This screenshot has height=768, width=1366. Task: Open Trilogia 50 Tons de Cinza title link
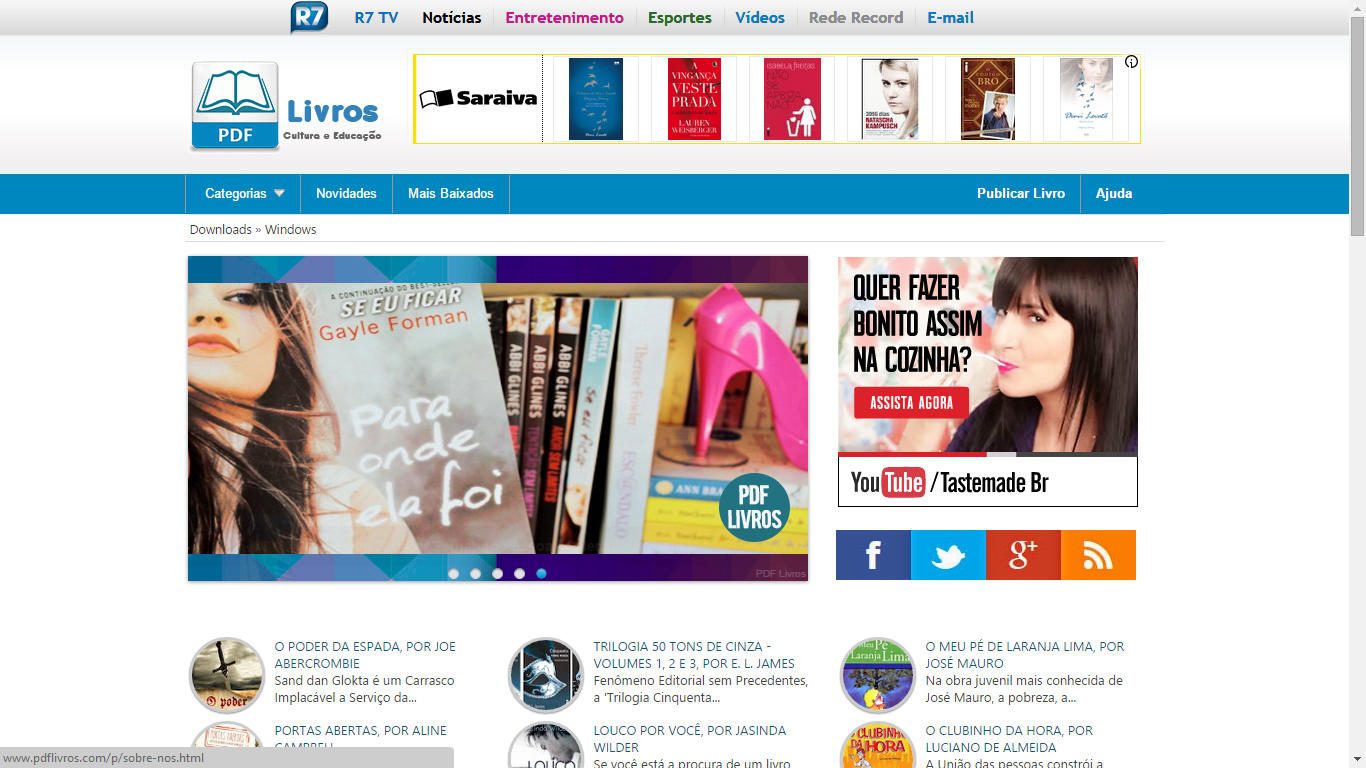pyautogui.click(x=694, y=655)
